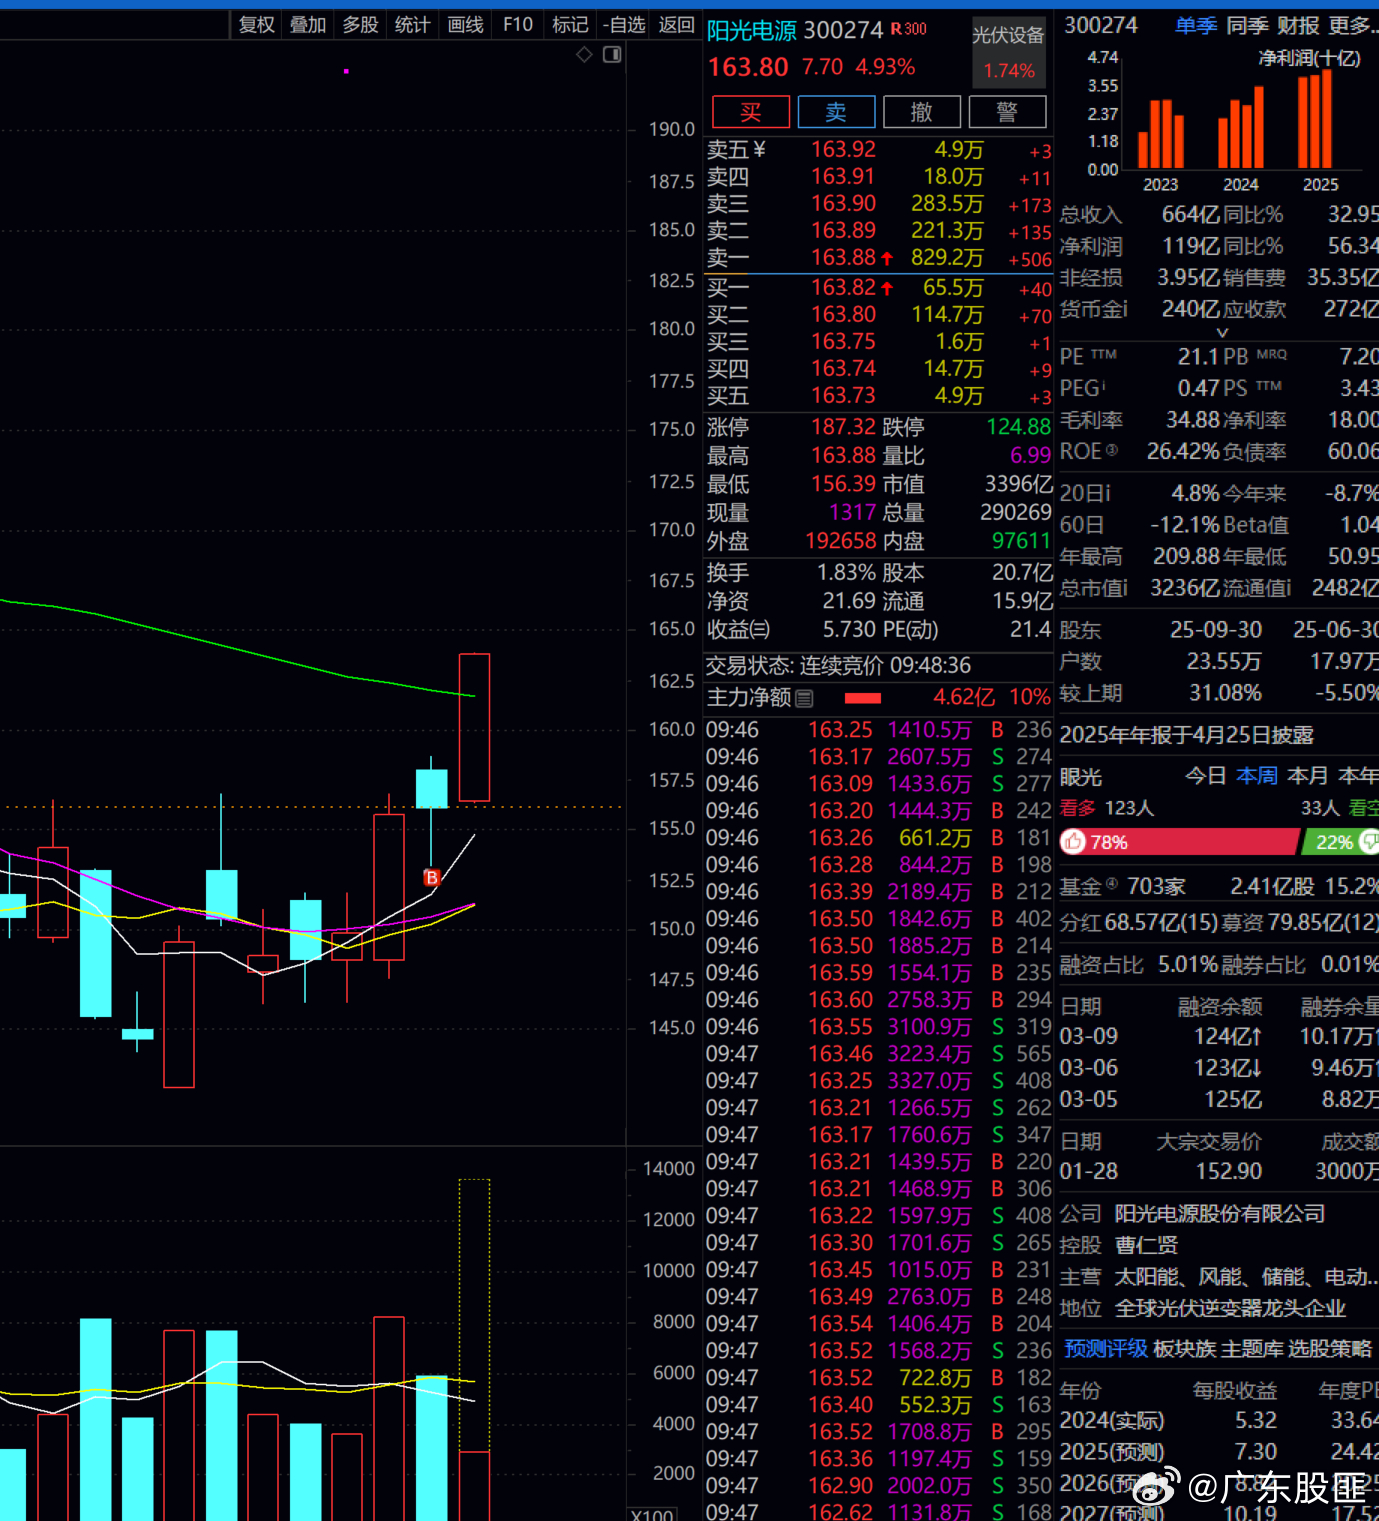Toggle the chart side panel layout icon
1379x1521 pixels.
pos(612,54)
